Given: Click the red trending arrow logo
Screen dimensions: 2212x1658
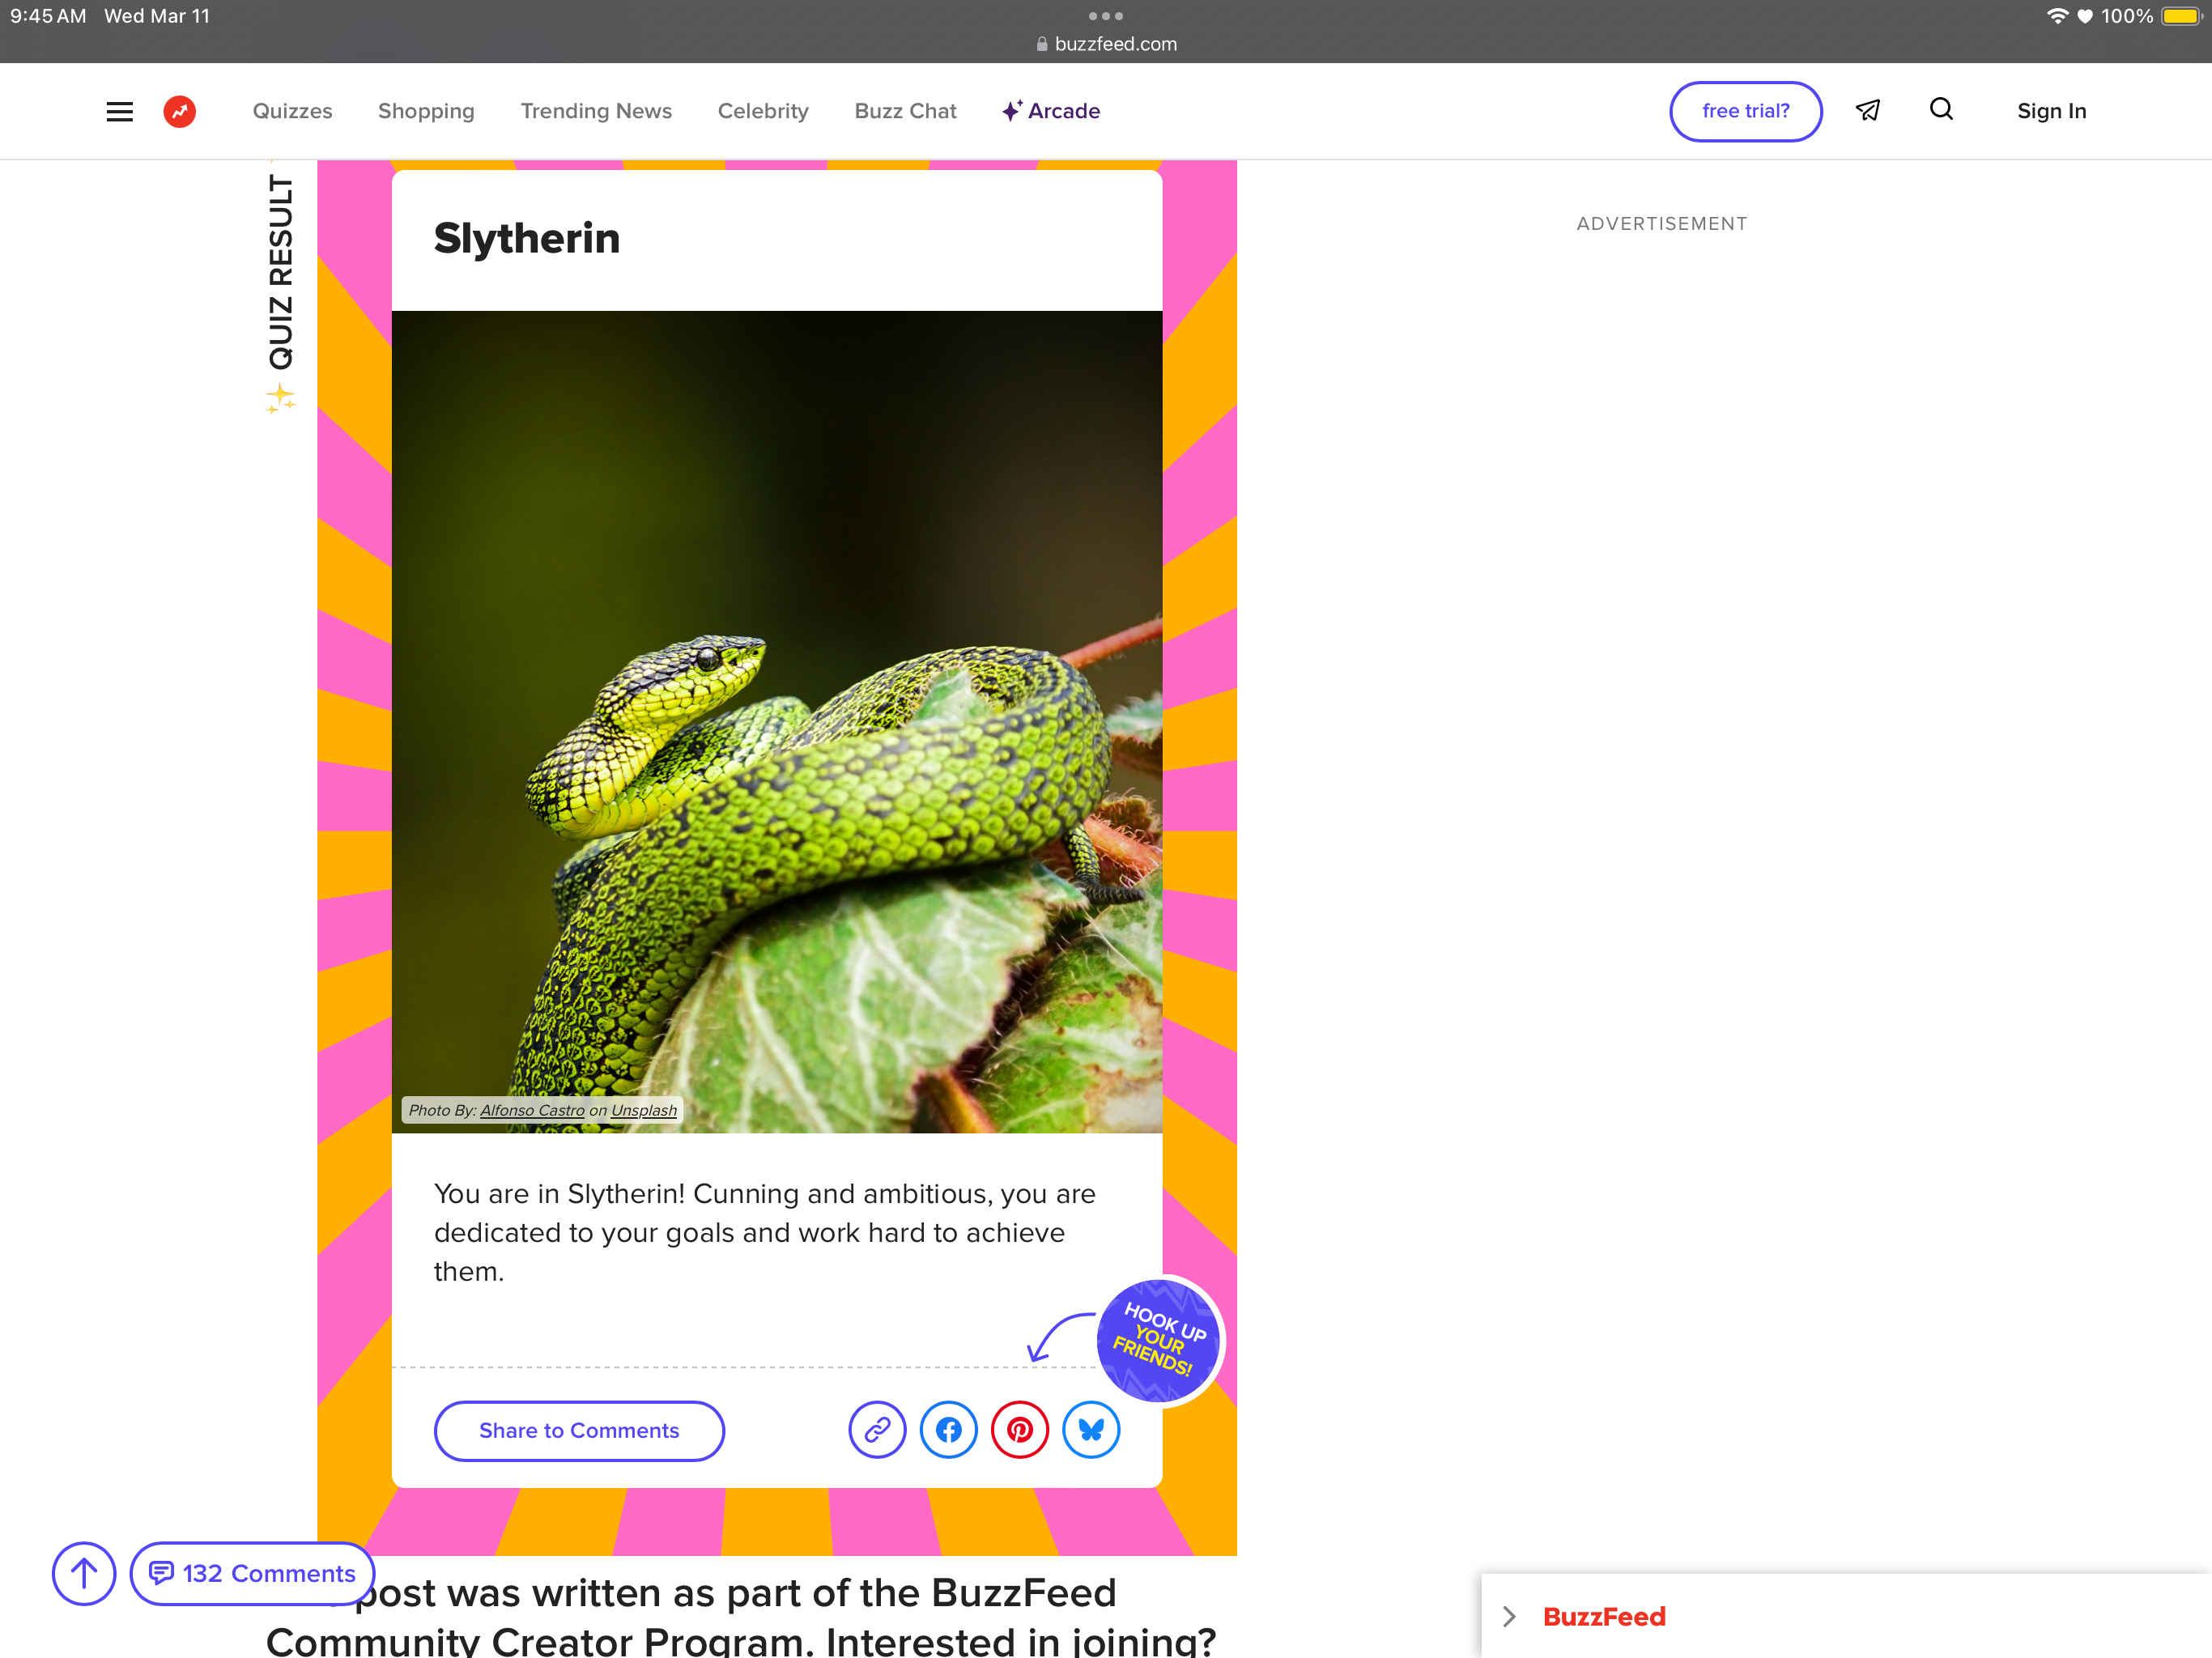Looking at the screenshot, I should [x=180, y=111].
